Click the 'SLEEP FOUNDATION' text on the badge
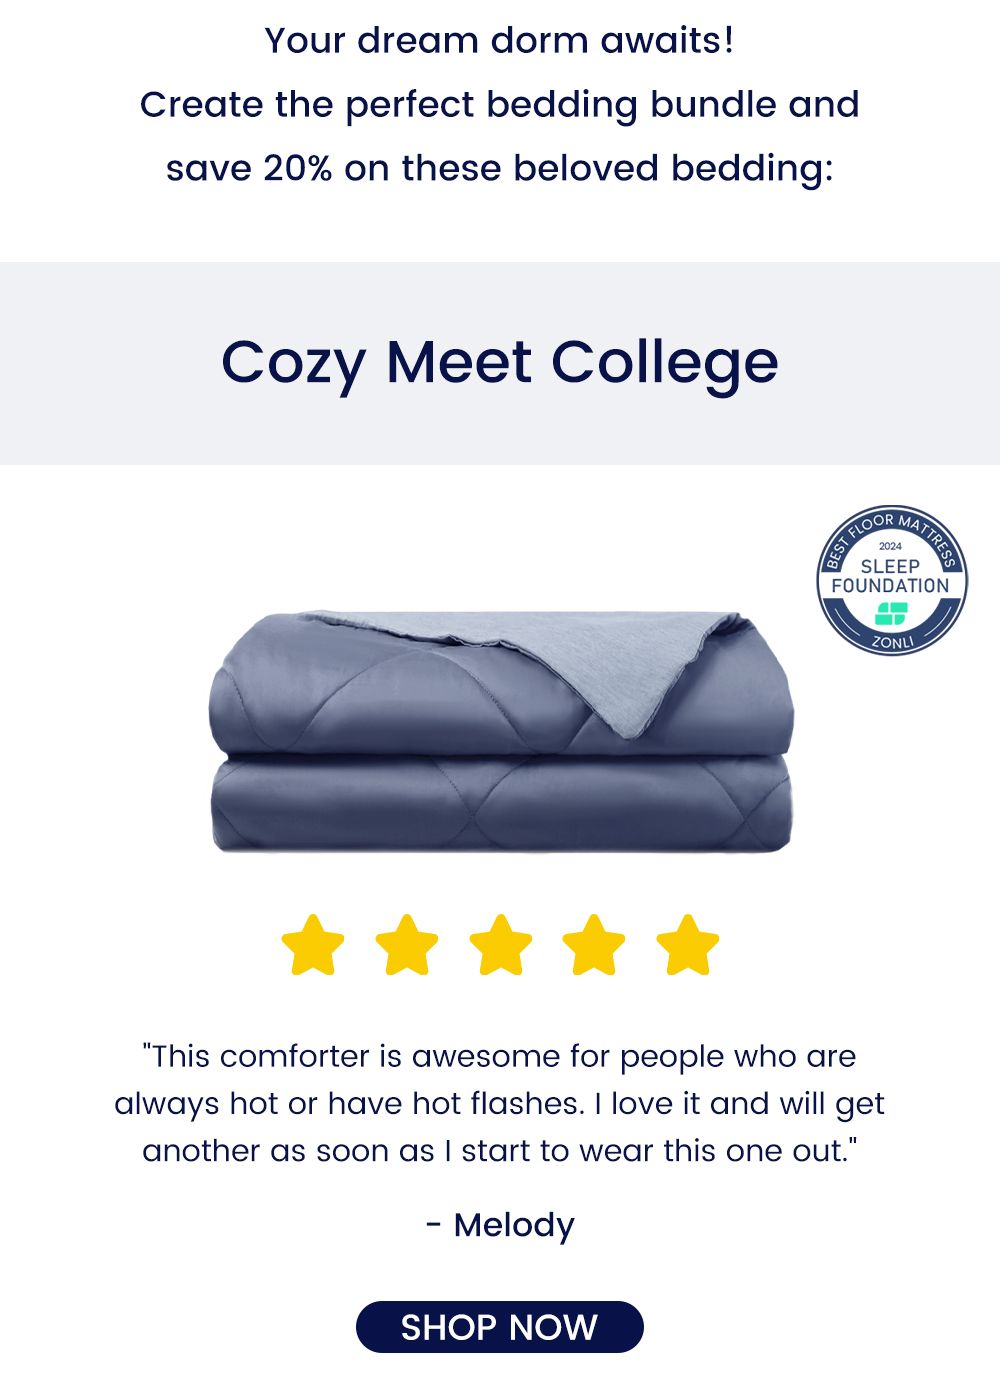This screenshot has height=1397, width=1000. tap(891, 576)
